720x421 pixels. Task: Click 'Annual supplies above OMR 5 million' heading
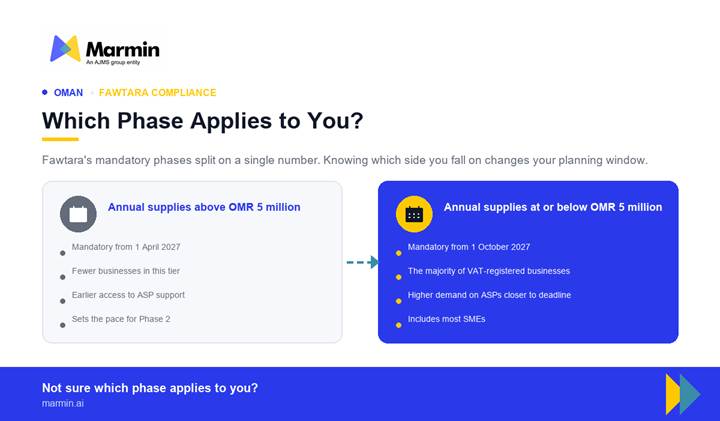(204, 207)
